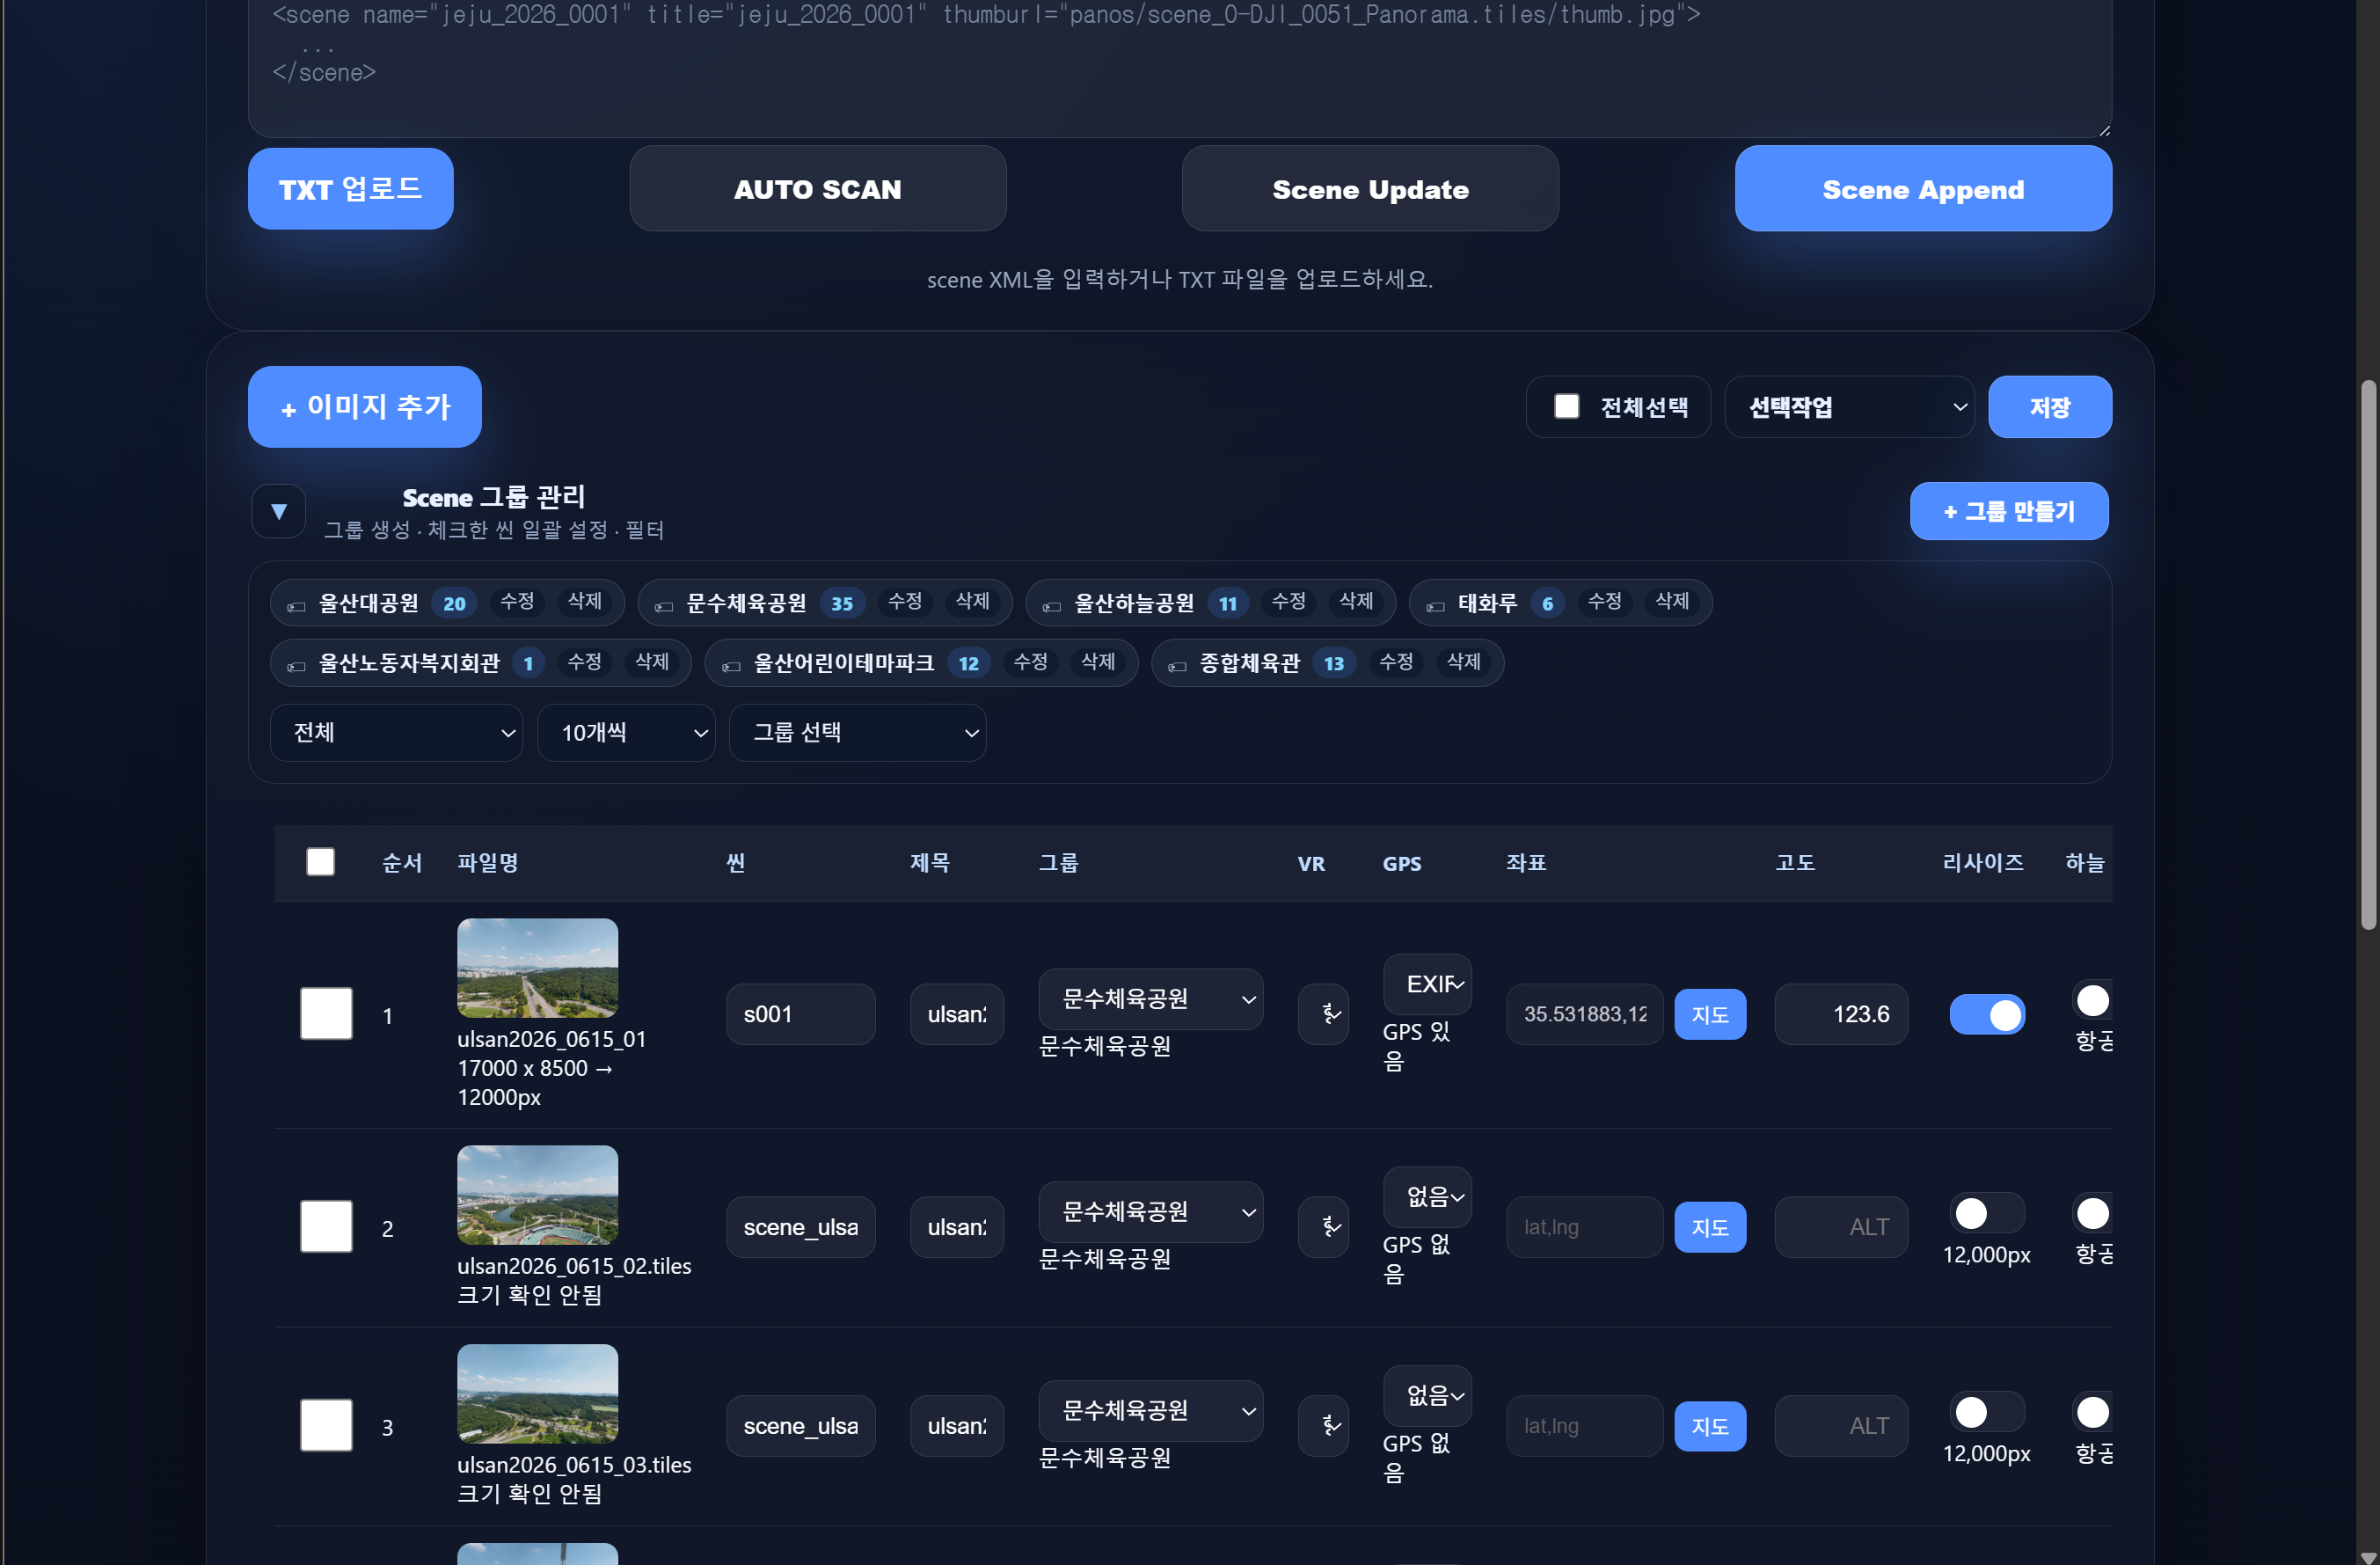Open the thumbnail of ulsan2026_0615_02.tiles
Image resolution: width=2380 pixels, height=1565 pixels.
(x=538, y=1195)
